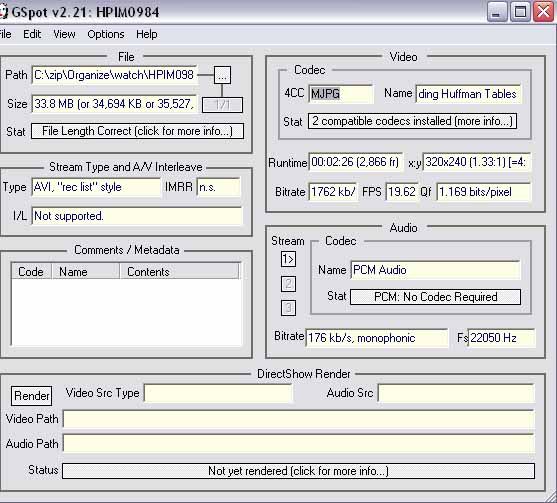Select audio stream 1 button
This screenshot has width=557, height=503.
(x=288, y=259)
